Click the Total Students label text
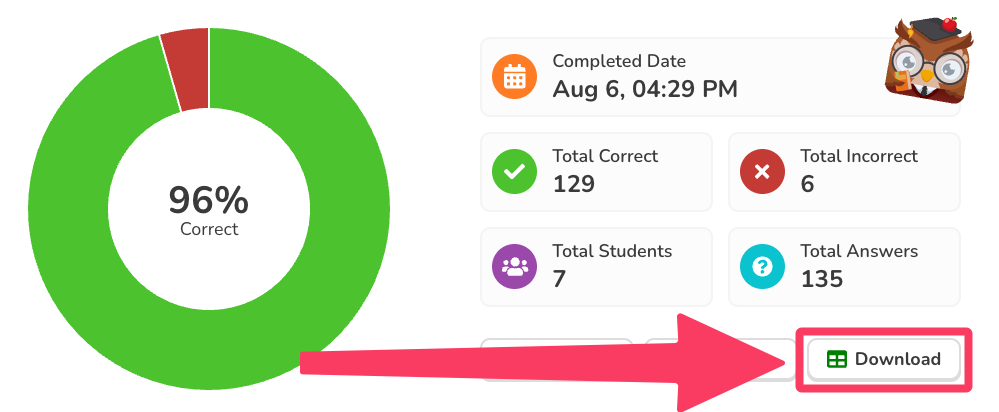Screen dimensions: 999x412 [x=612, y=251]
